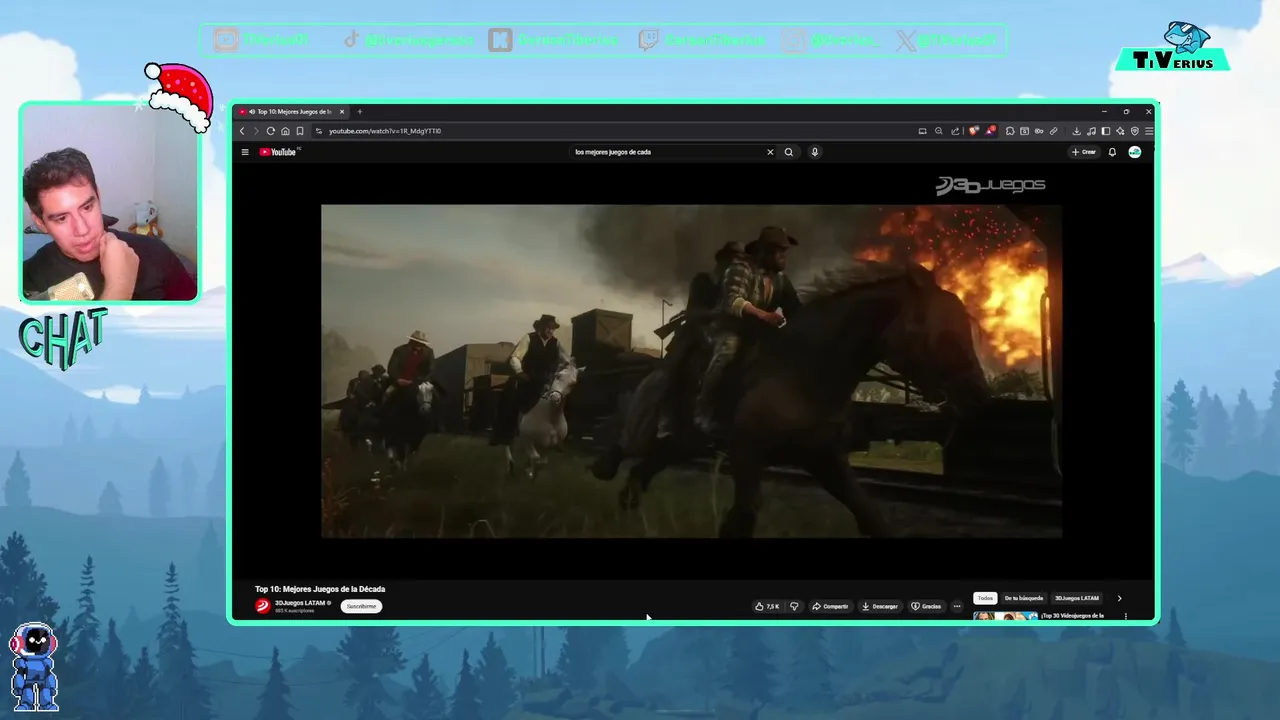
Task: Open VPN shield icon in toolbar
Action: tap(1135, 131)
